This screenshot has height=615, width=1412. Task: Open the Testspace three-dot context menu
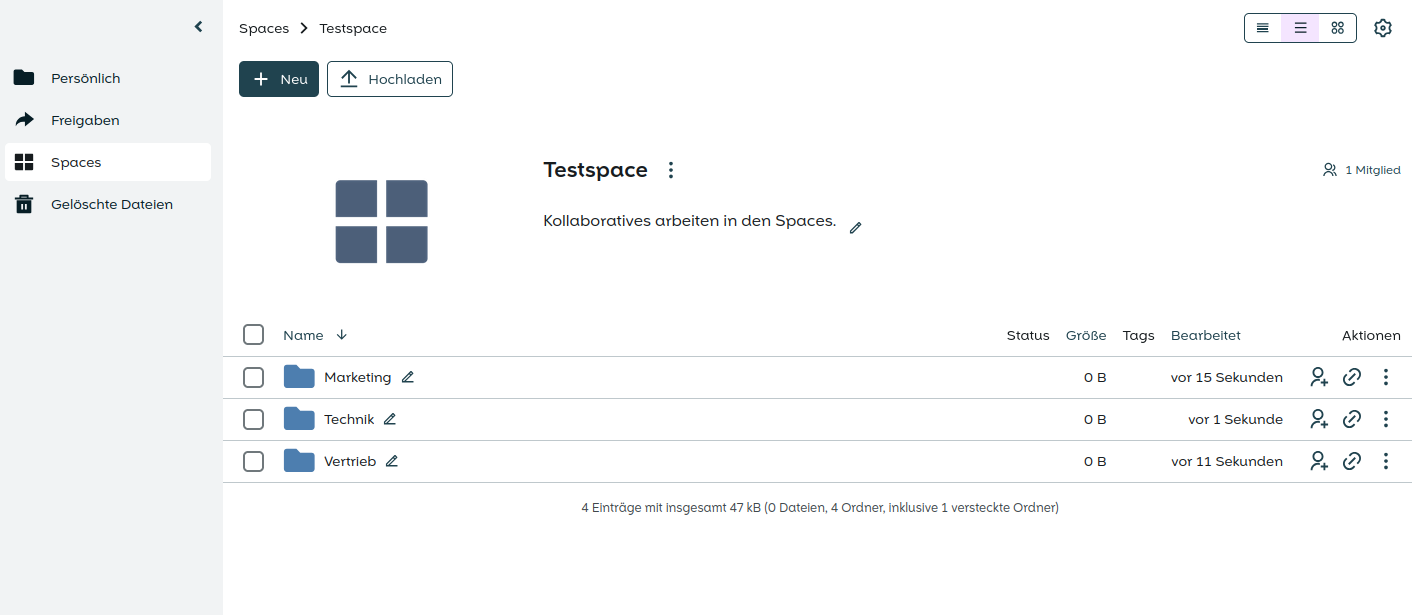pos(671,170)
